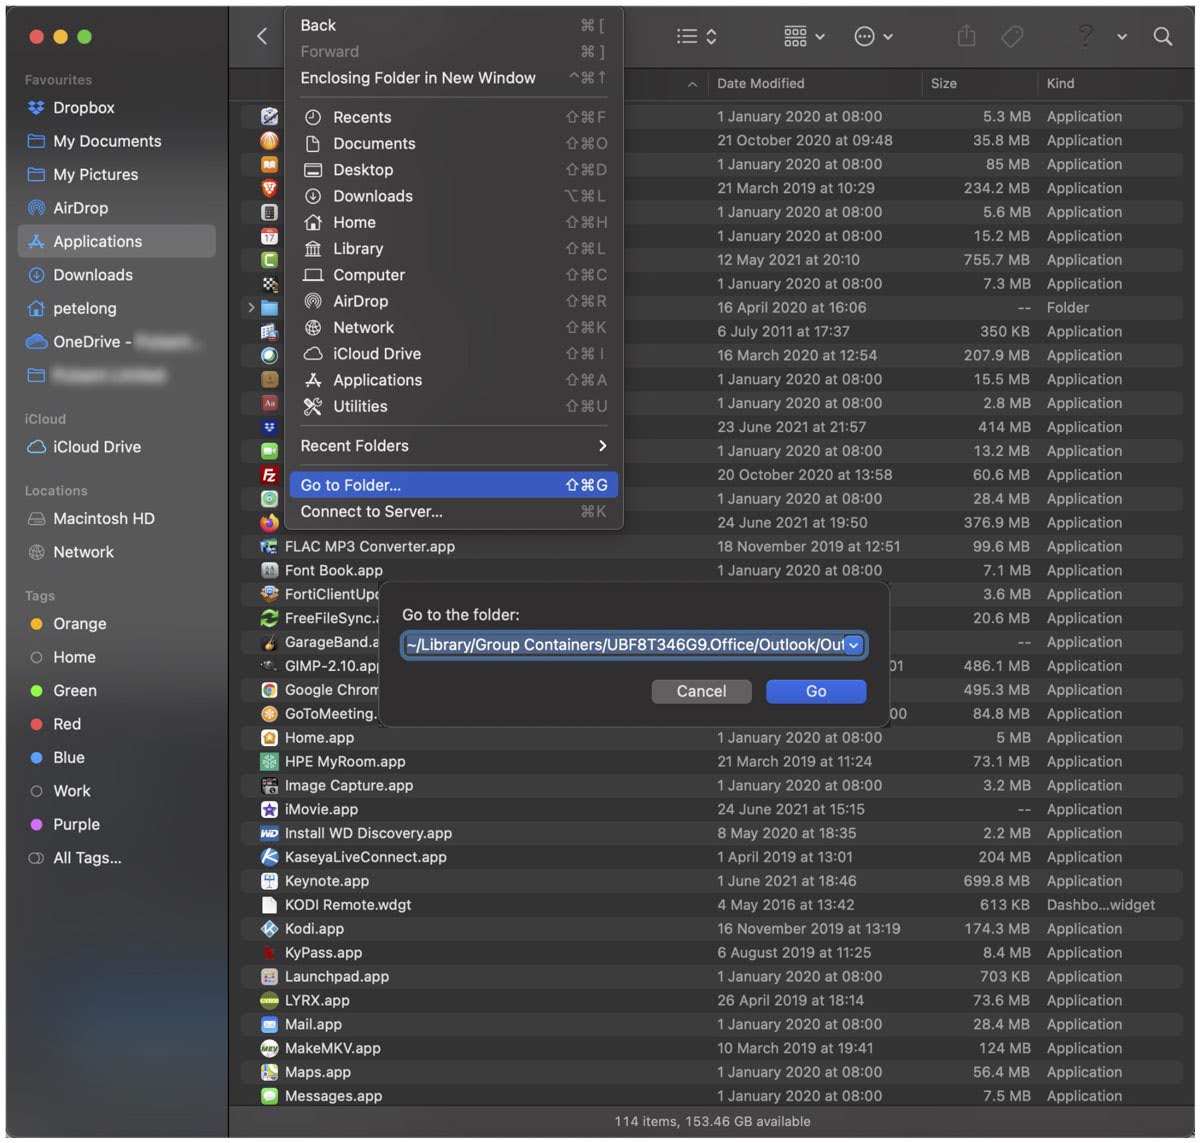Click the Search magnifier icon

coord(1162,37)
